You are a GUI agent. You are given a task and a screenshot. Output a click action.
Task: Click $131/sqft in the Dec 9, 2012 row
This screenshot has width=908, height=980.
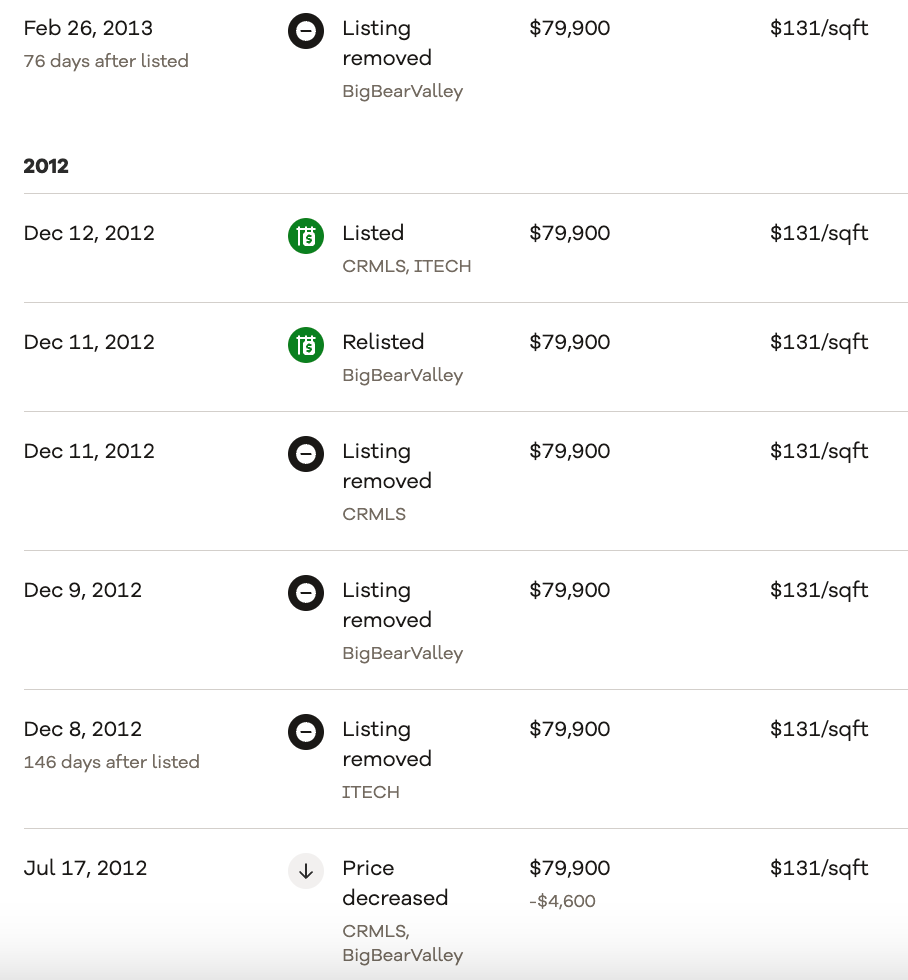coord(818,590)
